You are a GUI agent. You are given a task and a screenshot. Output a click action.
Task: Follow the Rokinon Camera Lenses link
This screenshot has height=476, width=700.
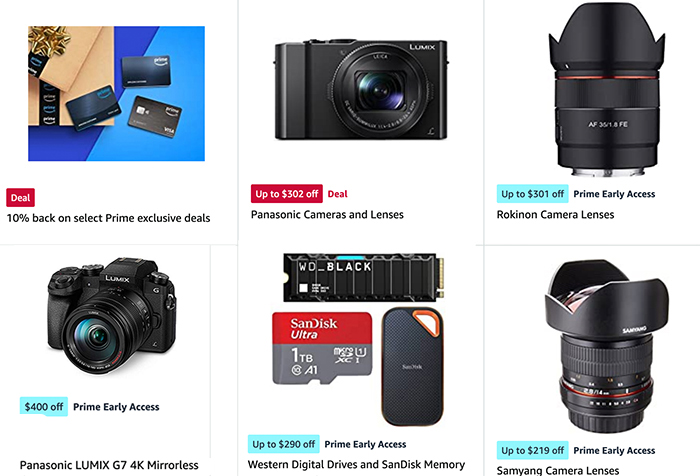pyautogui.click(x=555, y=215)
